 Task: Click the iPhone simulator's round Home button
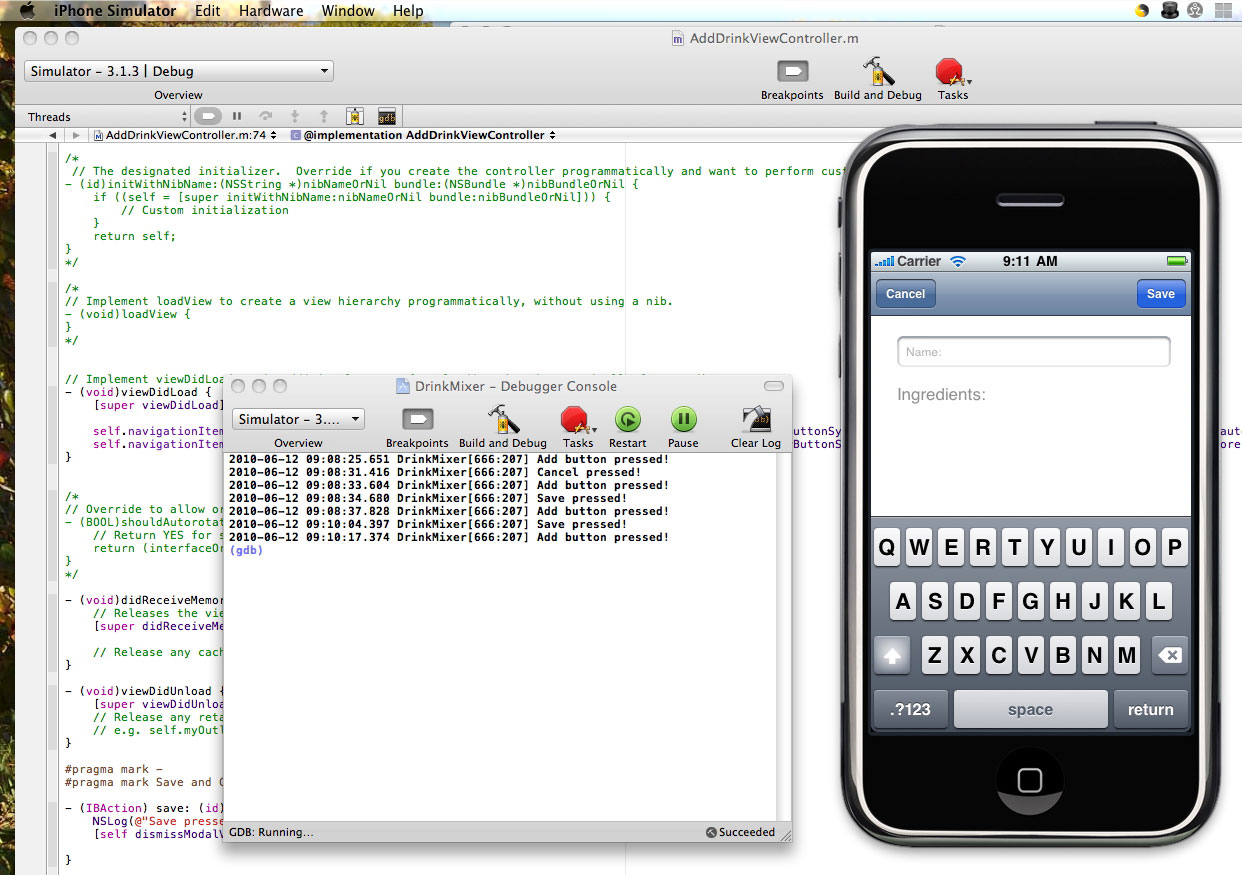(1030, 781)
